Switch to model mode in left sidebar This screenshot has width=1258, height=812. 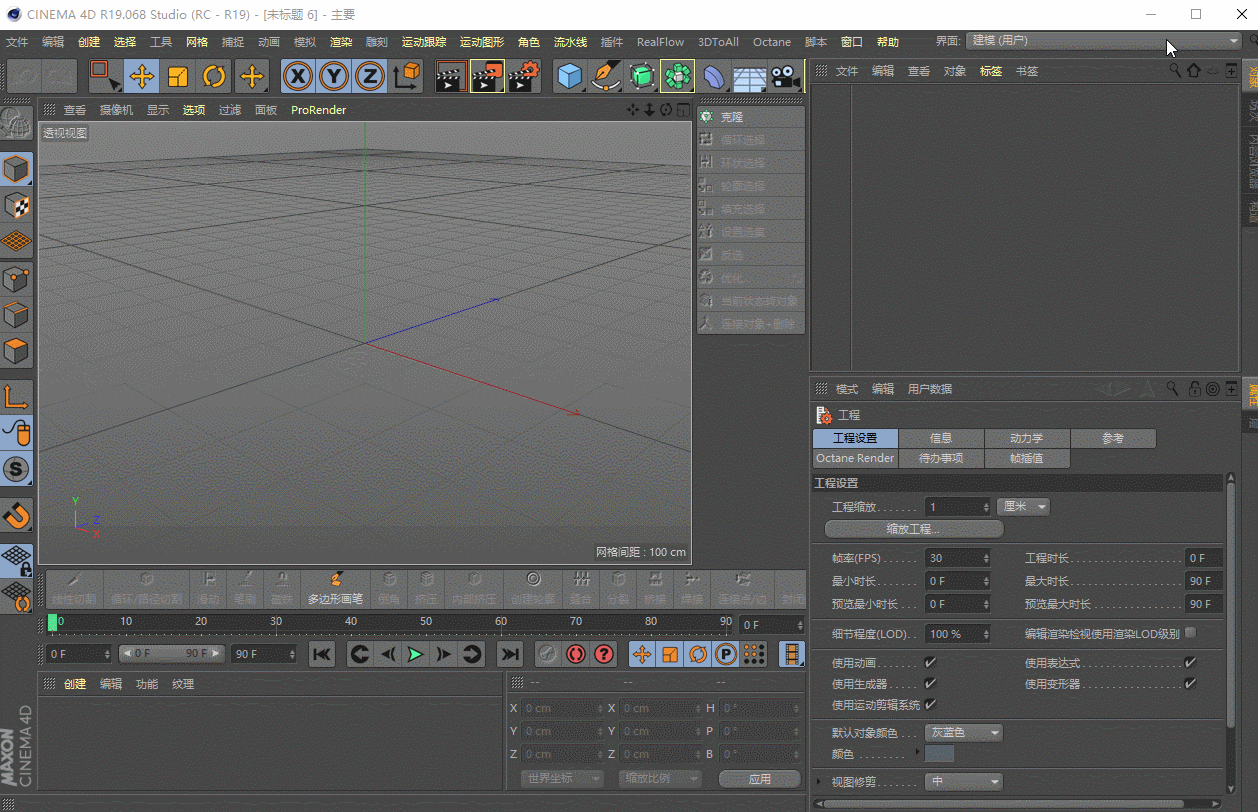(x=16, y=169)
